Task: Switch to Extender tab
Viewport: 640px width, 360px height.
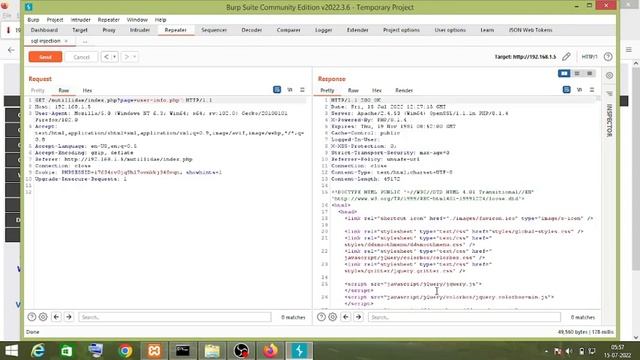Action: pyautogui.click(x=358, y=30)
